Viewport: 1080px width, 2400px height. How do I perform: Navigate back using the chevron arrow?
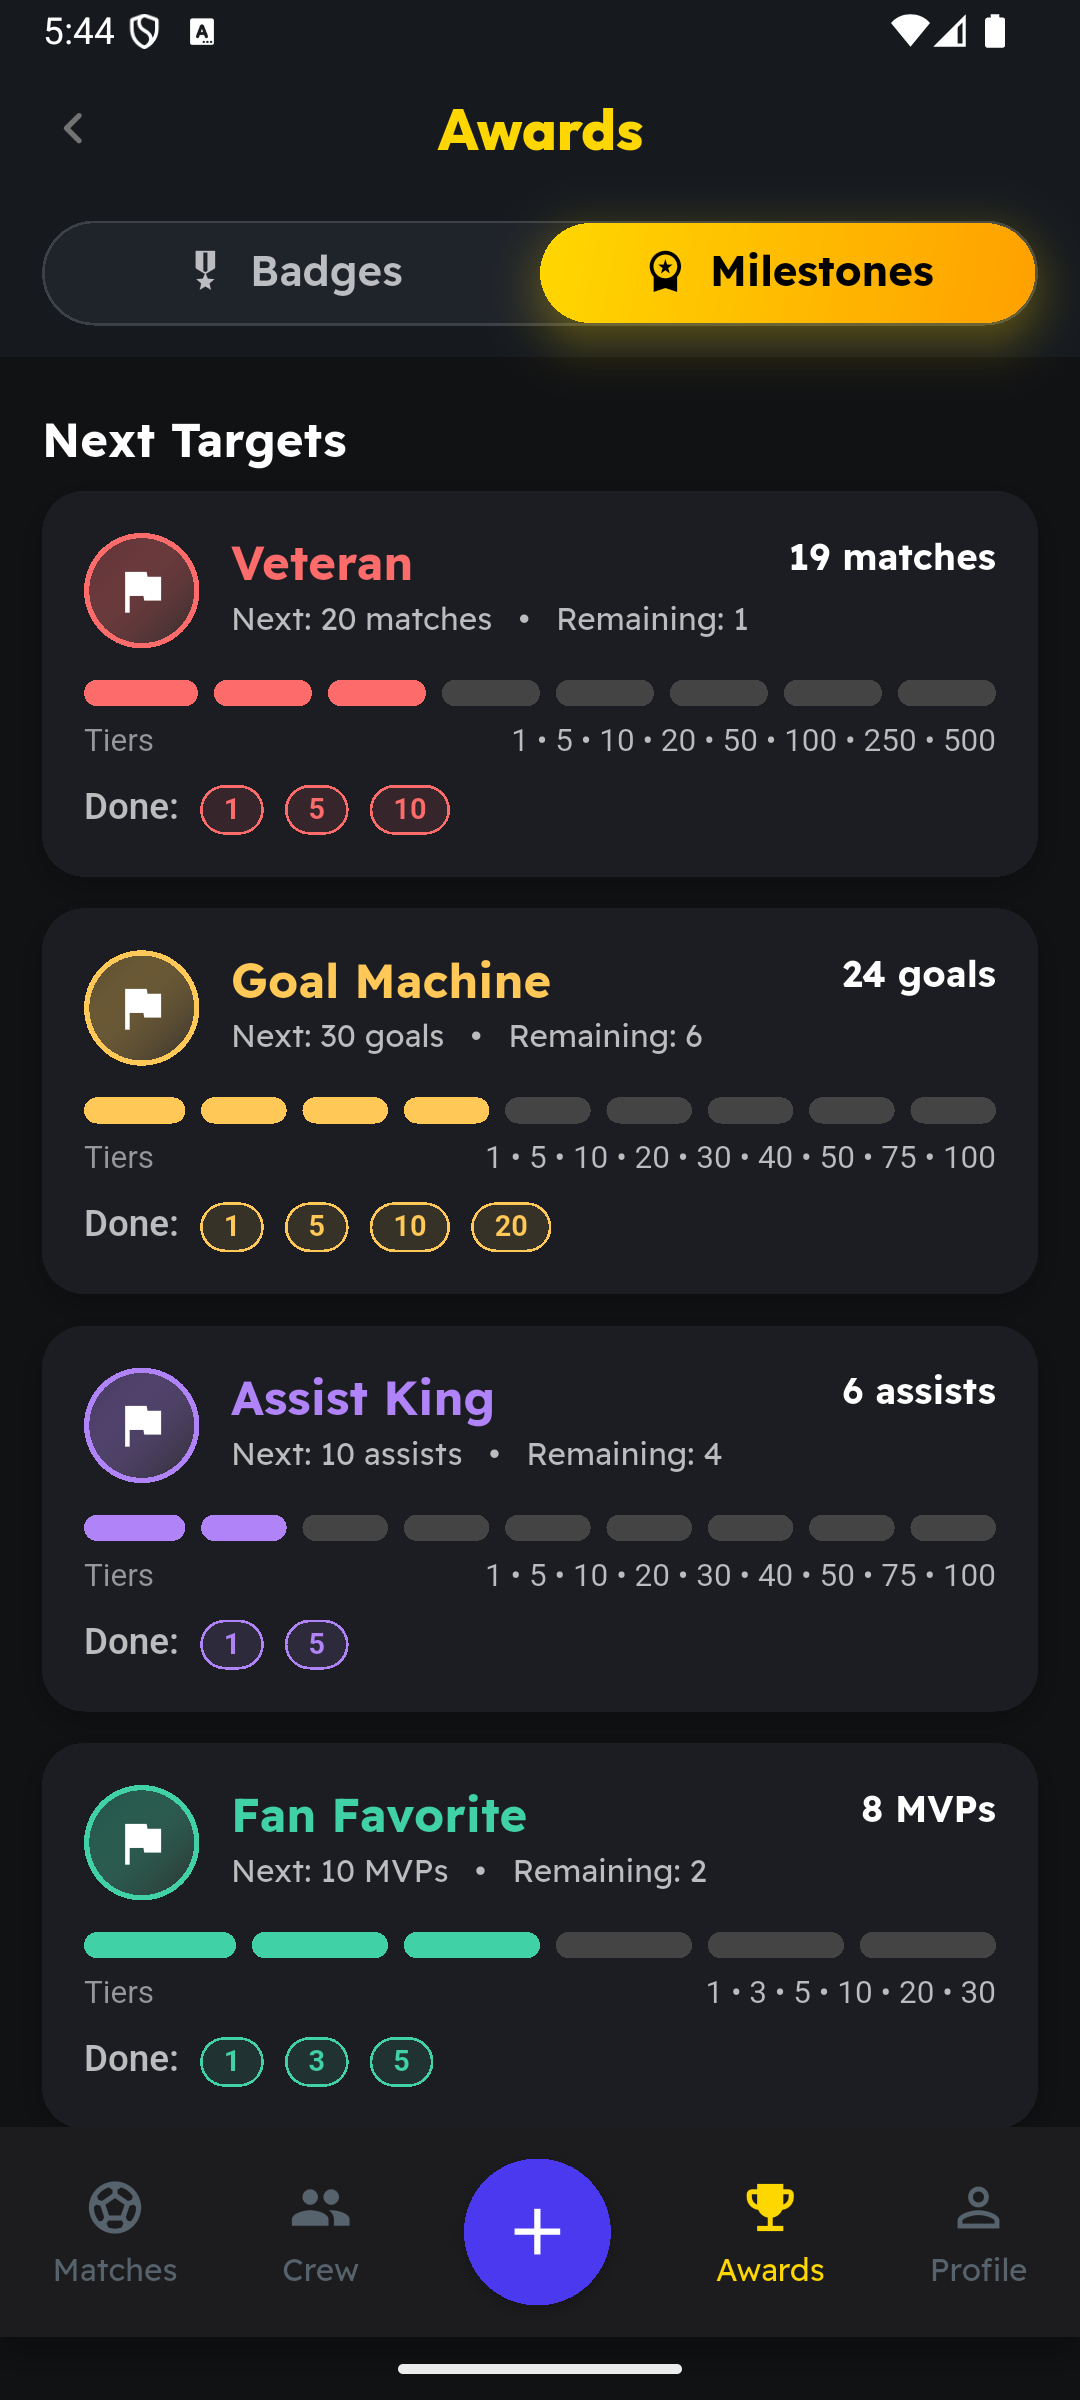pos(73,128)
